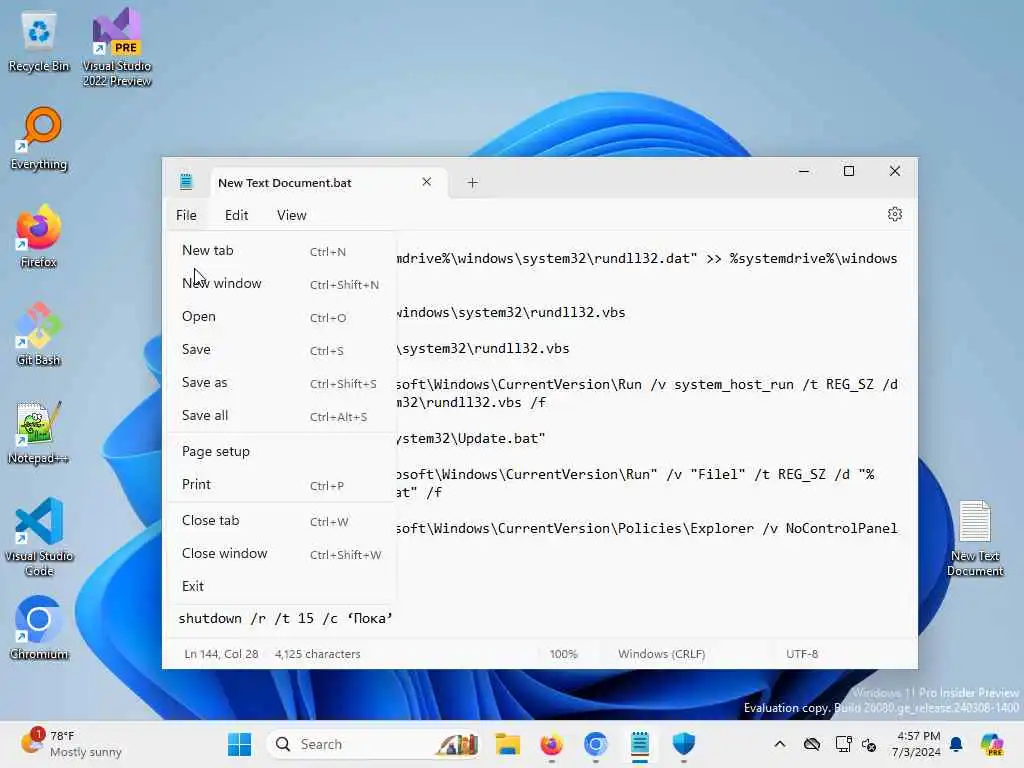Click text line ending with NoControlPanel
Screen dimensions: 1024x768
click(647, 528)
